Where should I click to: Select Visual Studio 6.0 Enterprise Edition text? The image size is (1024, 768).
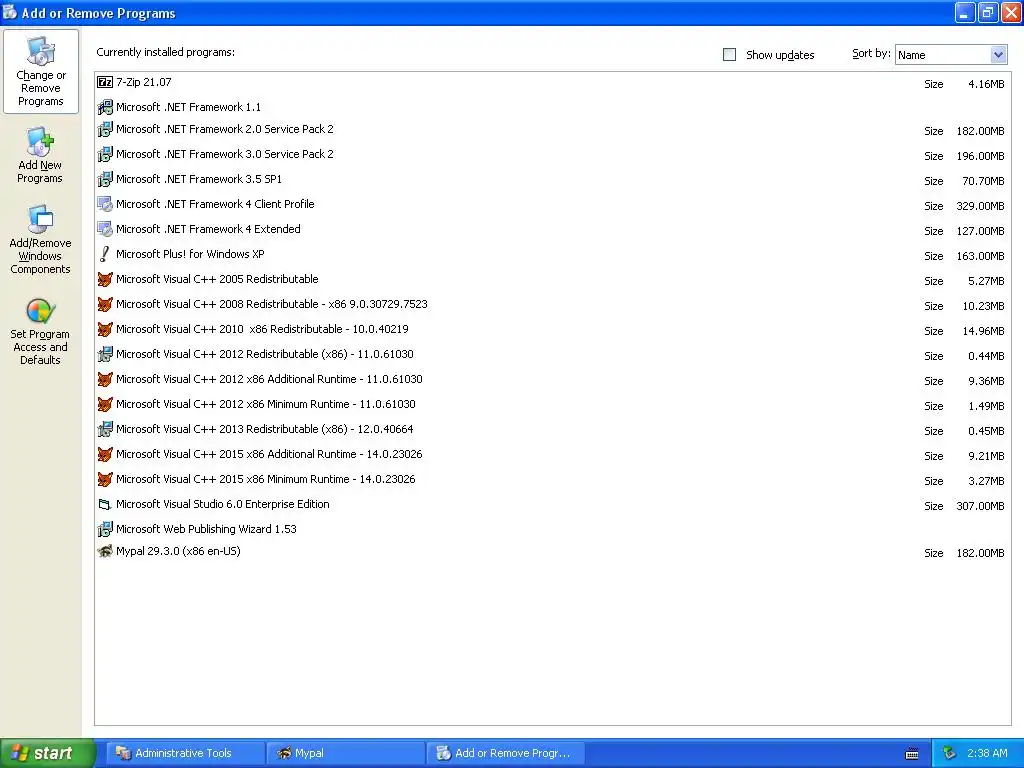click(x=223, y=504)
